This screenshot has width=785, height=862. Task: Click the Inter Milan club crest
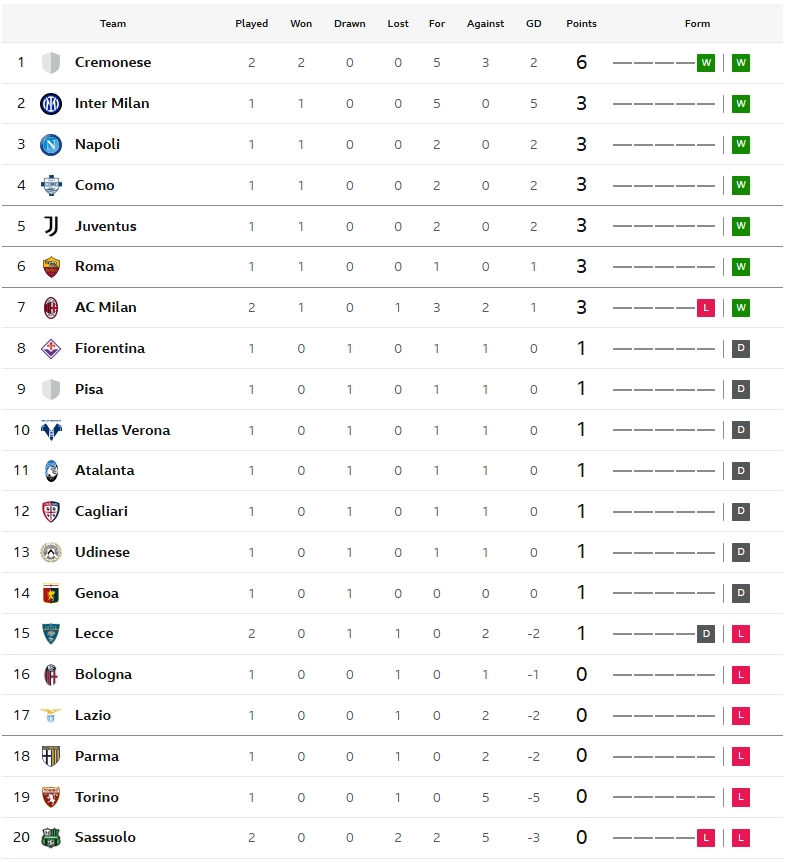(51, 103)
